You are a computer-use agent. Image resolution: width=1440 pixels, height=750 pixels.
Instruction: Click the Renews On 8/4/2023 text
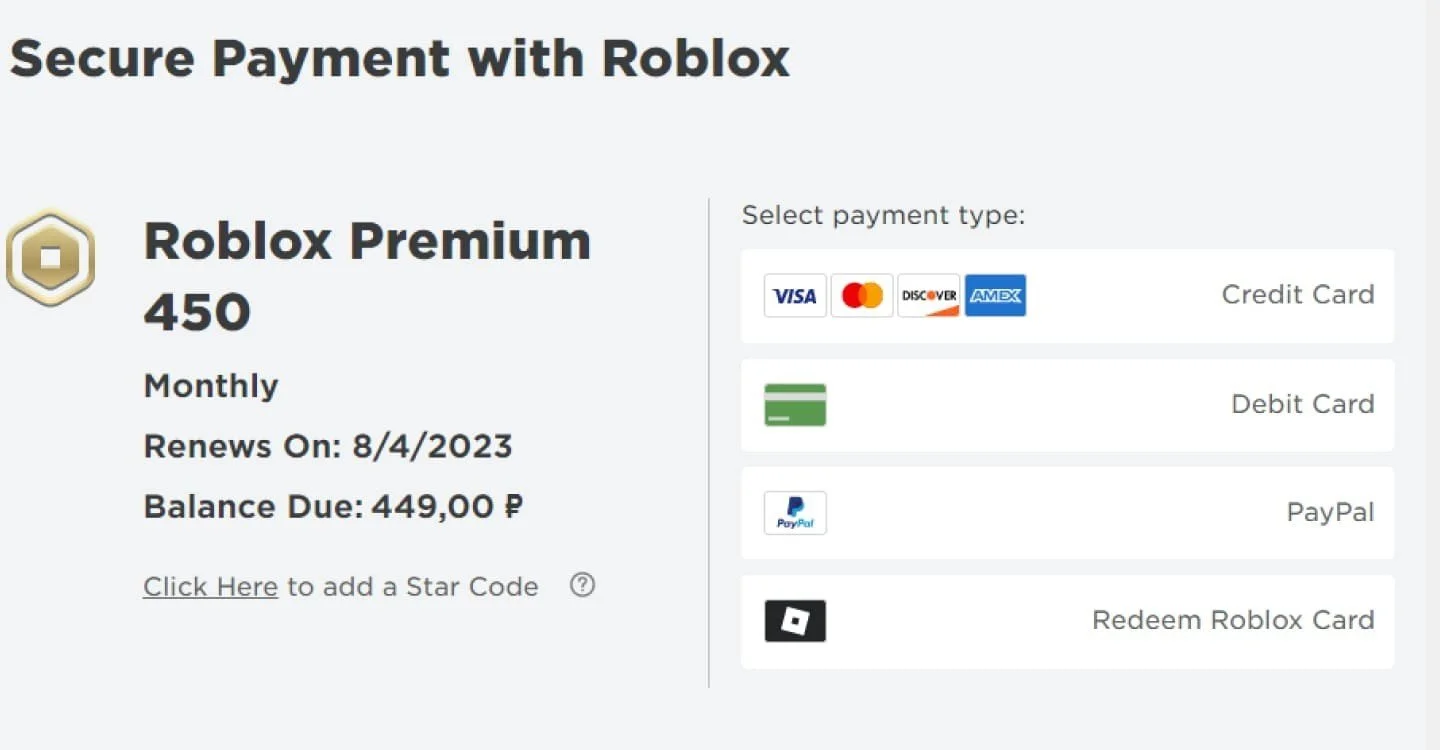click(328, 446)
